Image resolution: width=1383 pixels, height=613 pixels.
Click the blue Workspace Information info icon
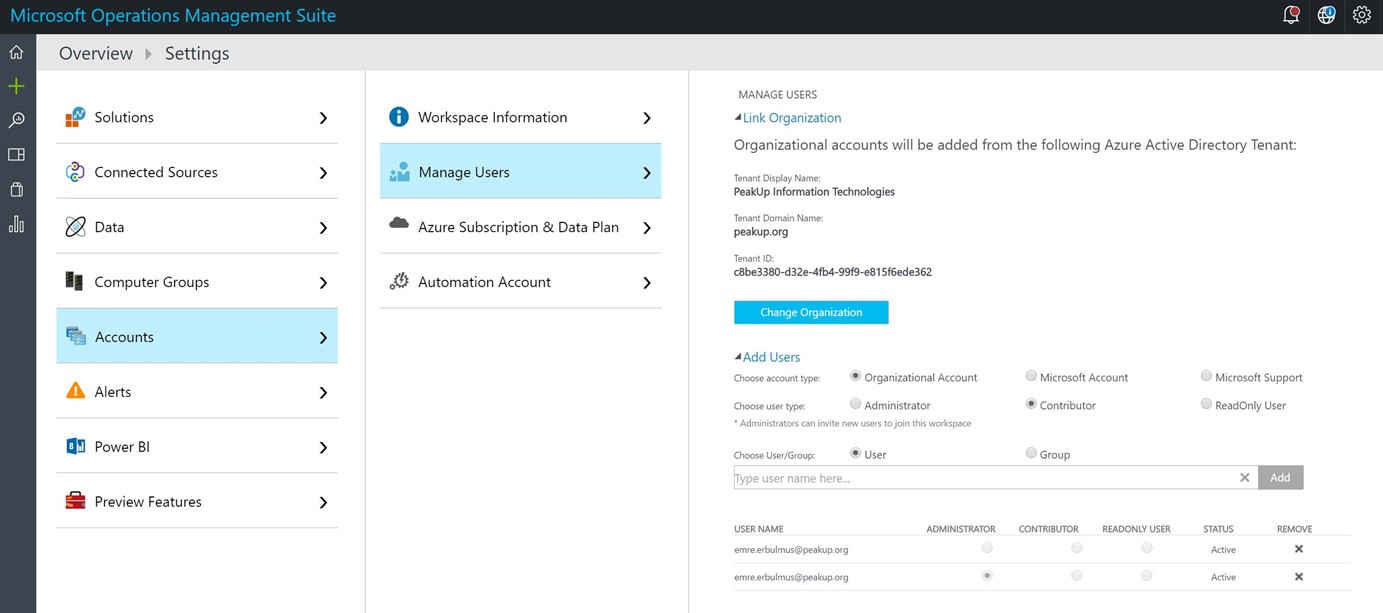coord(399,117)
